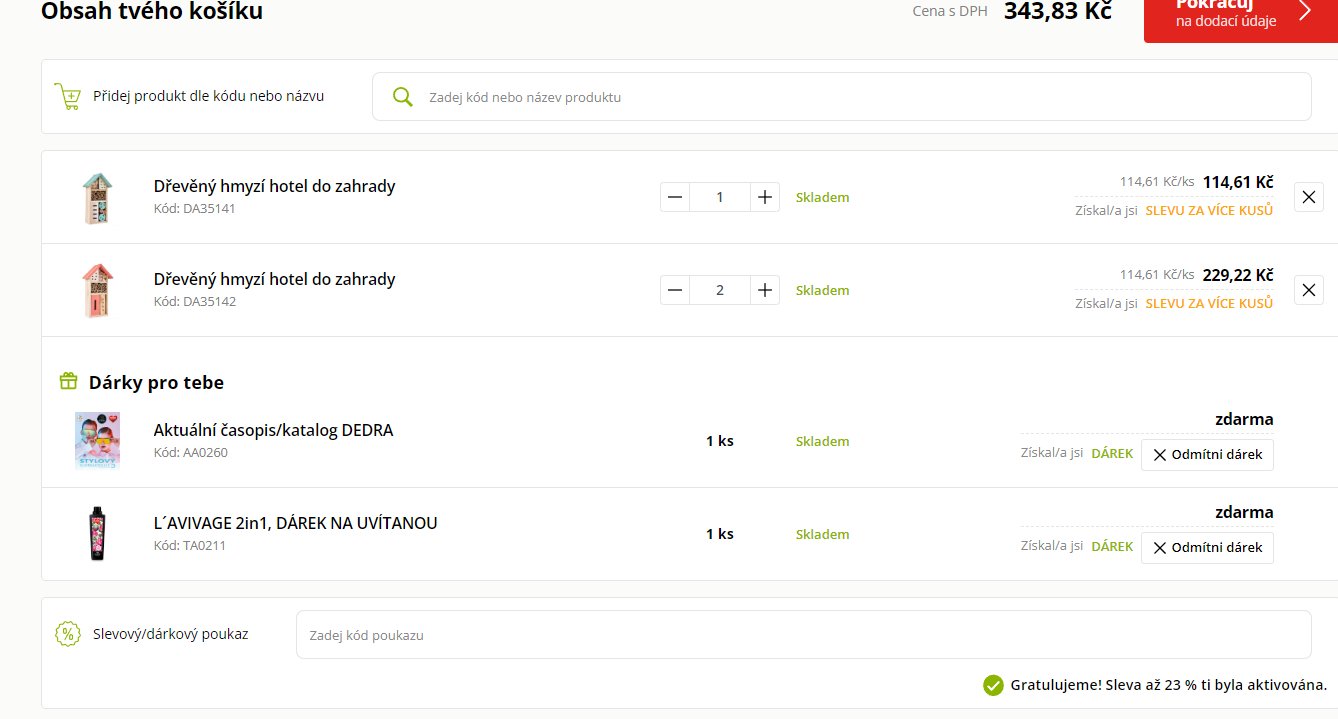Open the DEDRA catalog thumbnail

(97, 440)
